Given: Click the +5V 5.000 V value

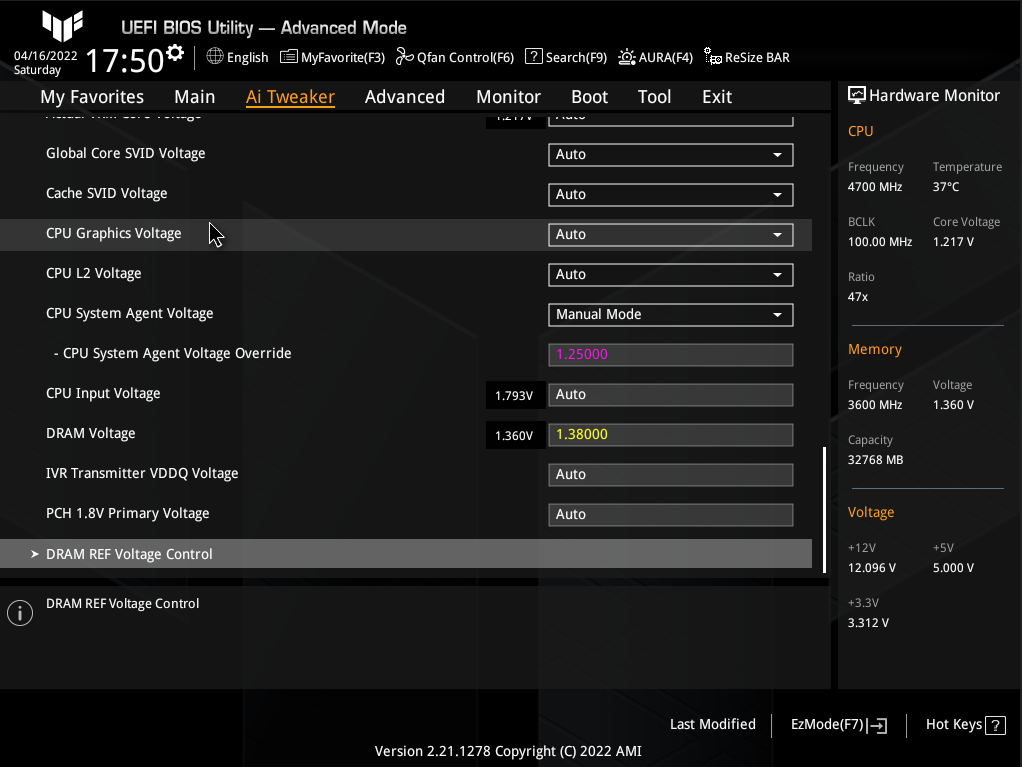Looking at the screenshot, I should [x=953, y=568].
